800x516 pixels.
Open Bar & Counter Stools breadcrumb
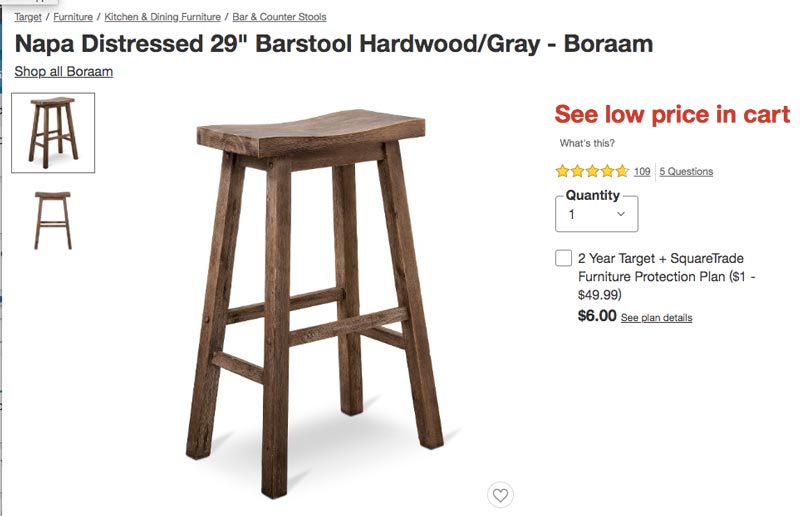point(279,17)
